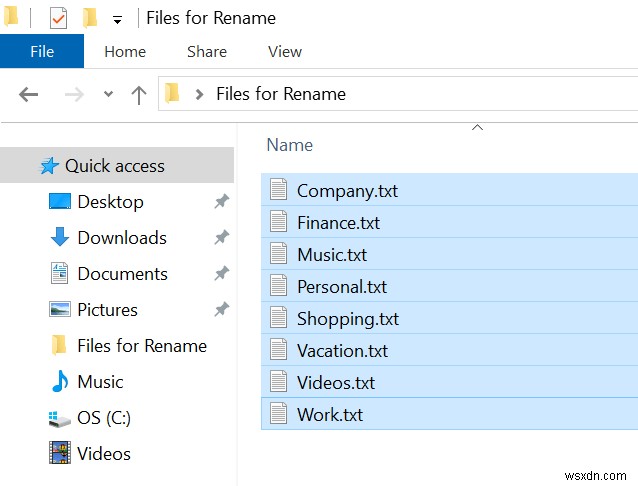Screen dimensions: 638x486
Task: Click the Files for Rename folder icon in sidebar
Action: point(59,345)
